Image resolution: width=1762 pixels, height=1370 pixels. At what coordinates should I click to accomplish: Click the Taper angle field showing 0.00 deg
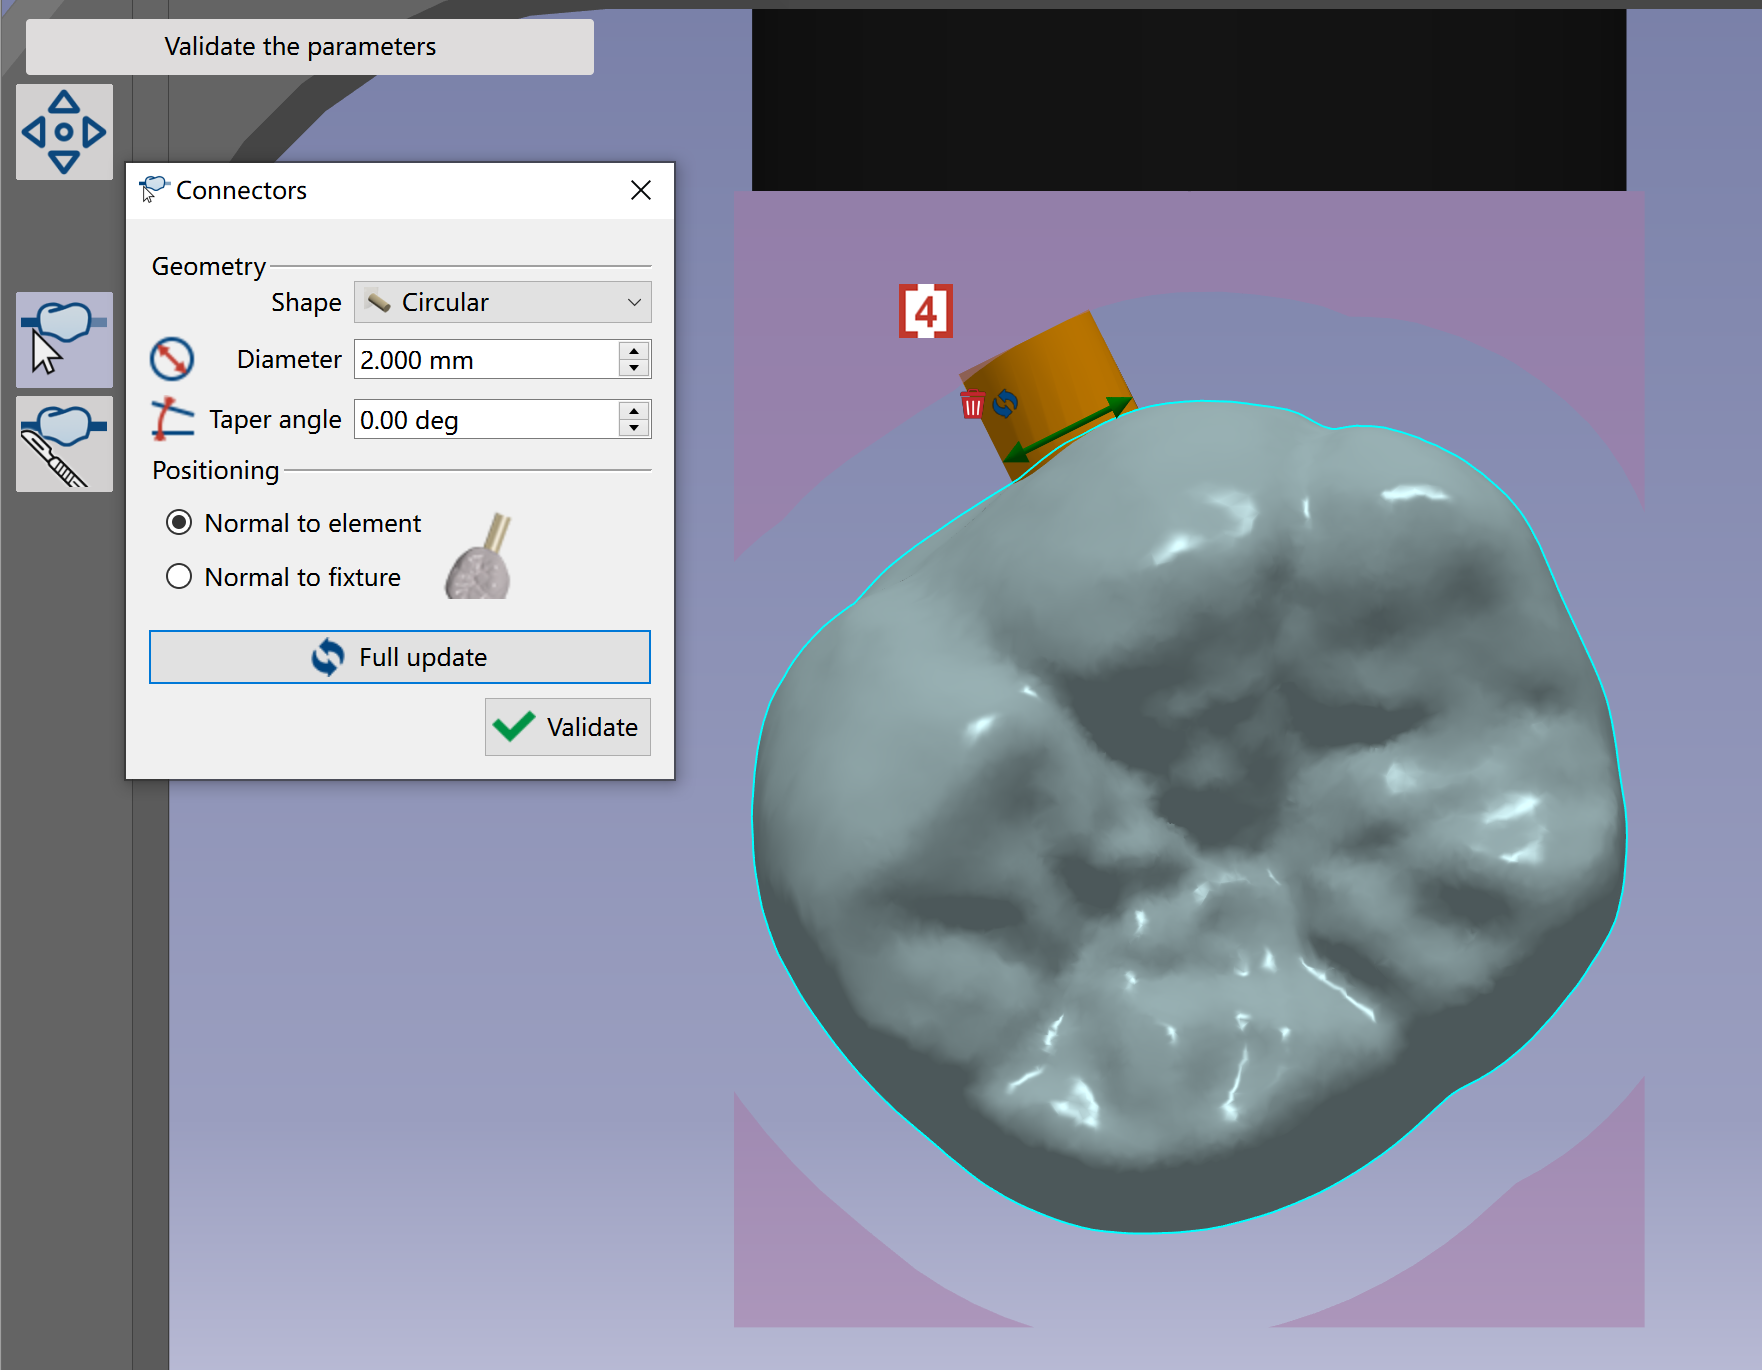click(487, 419)
